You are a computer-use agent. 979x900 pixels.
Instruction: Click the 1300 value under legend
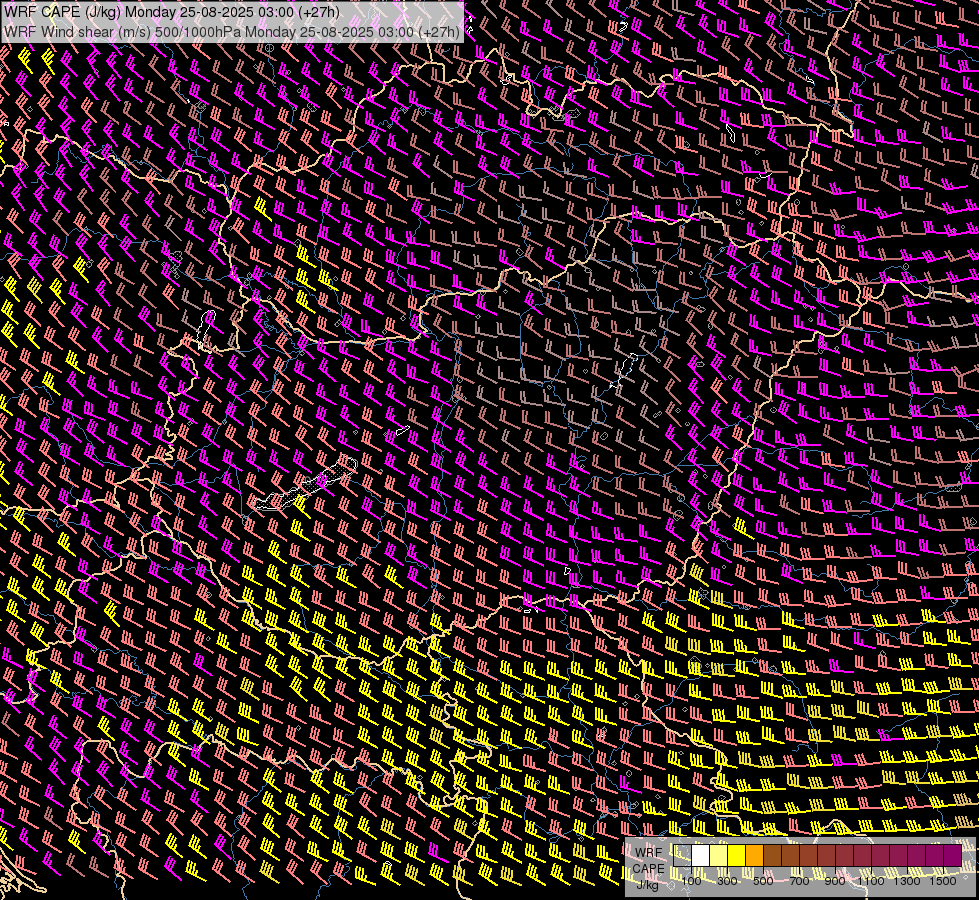(x=907, y=881)
